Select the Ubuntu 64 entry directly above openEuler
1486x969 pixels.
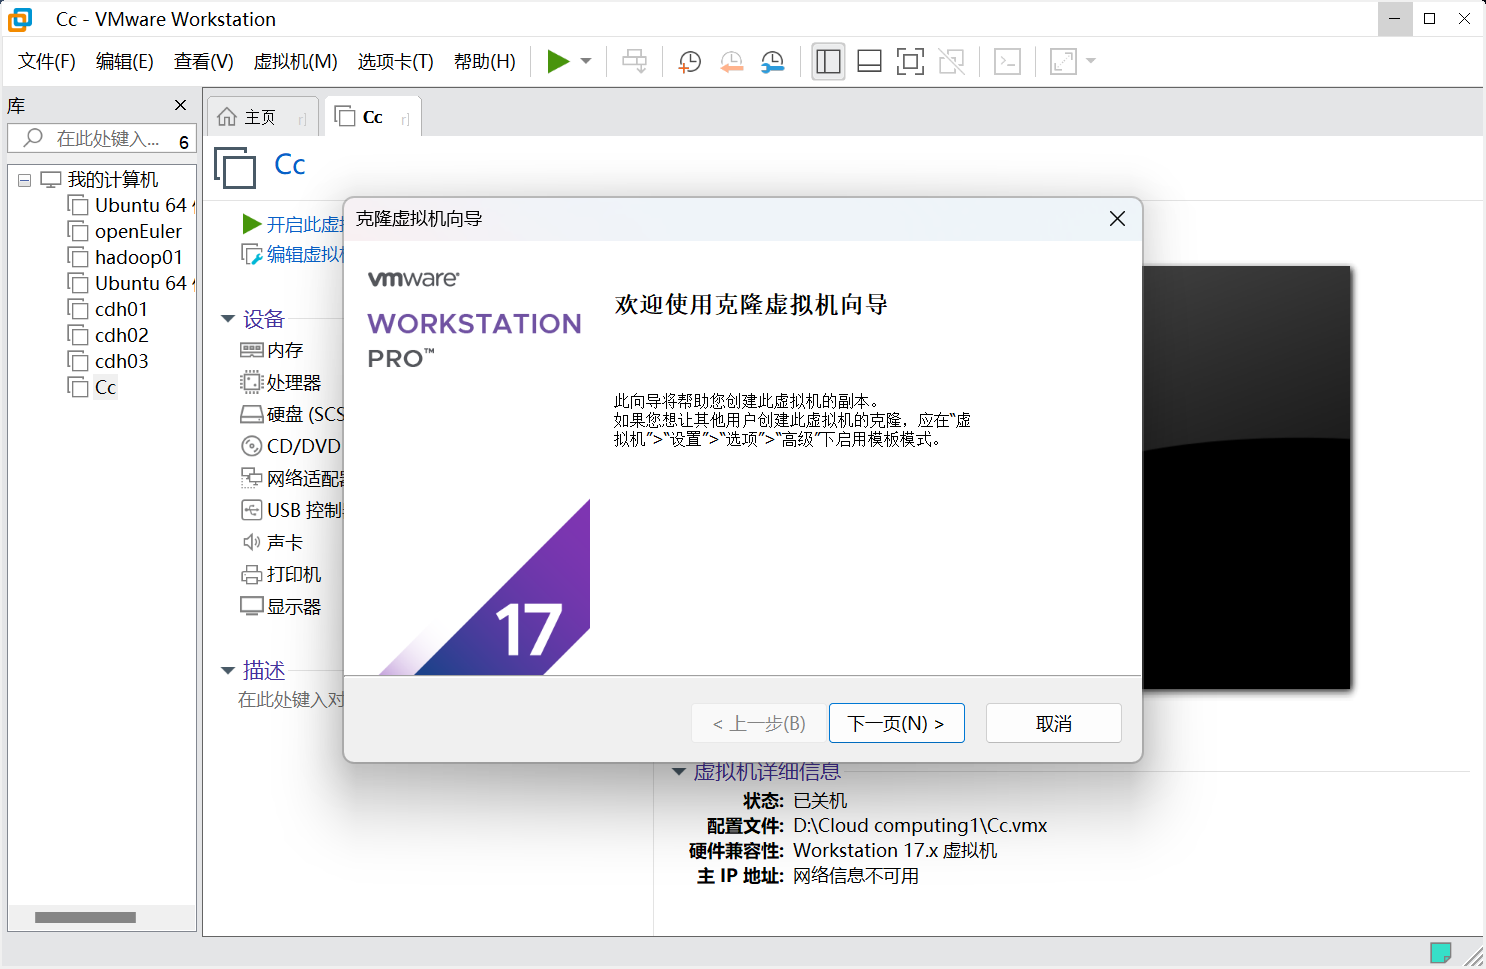(130, 205)
